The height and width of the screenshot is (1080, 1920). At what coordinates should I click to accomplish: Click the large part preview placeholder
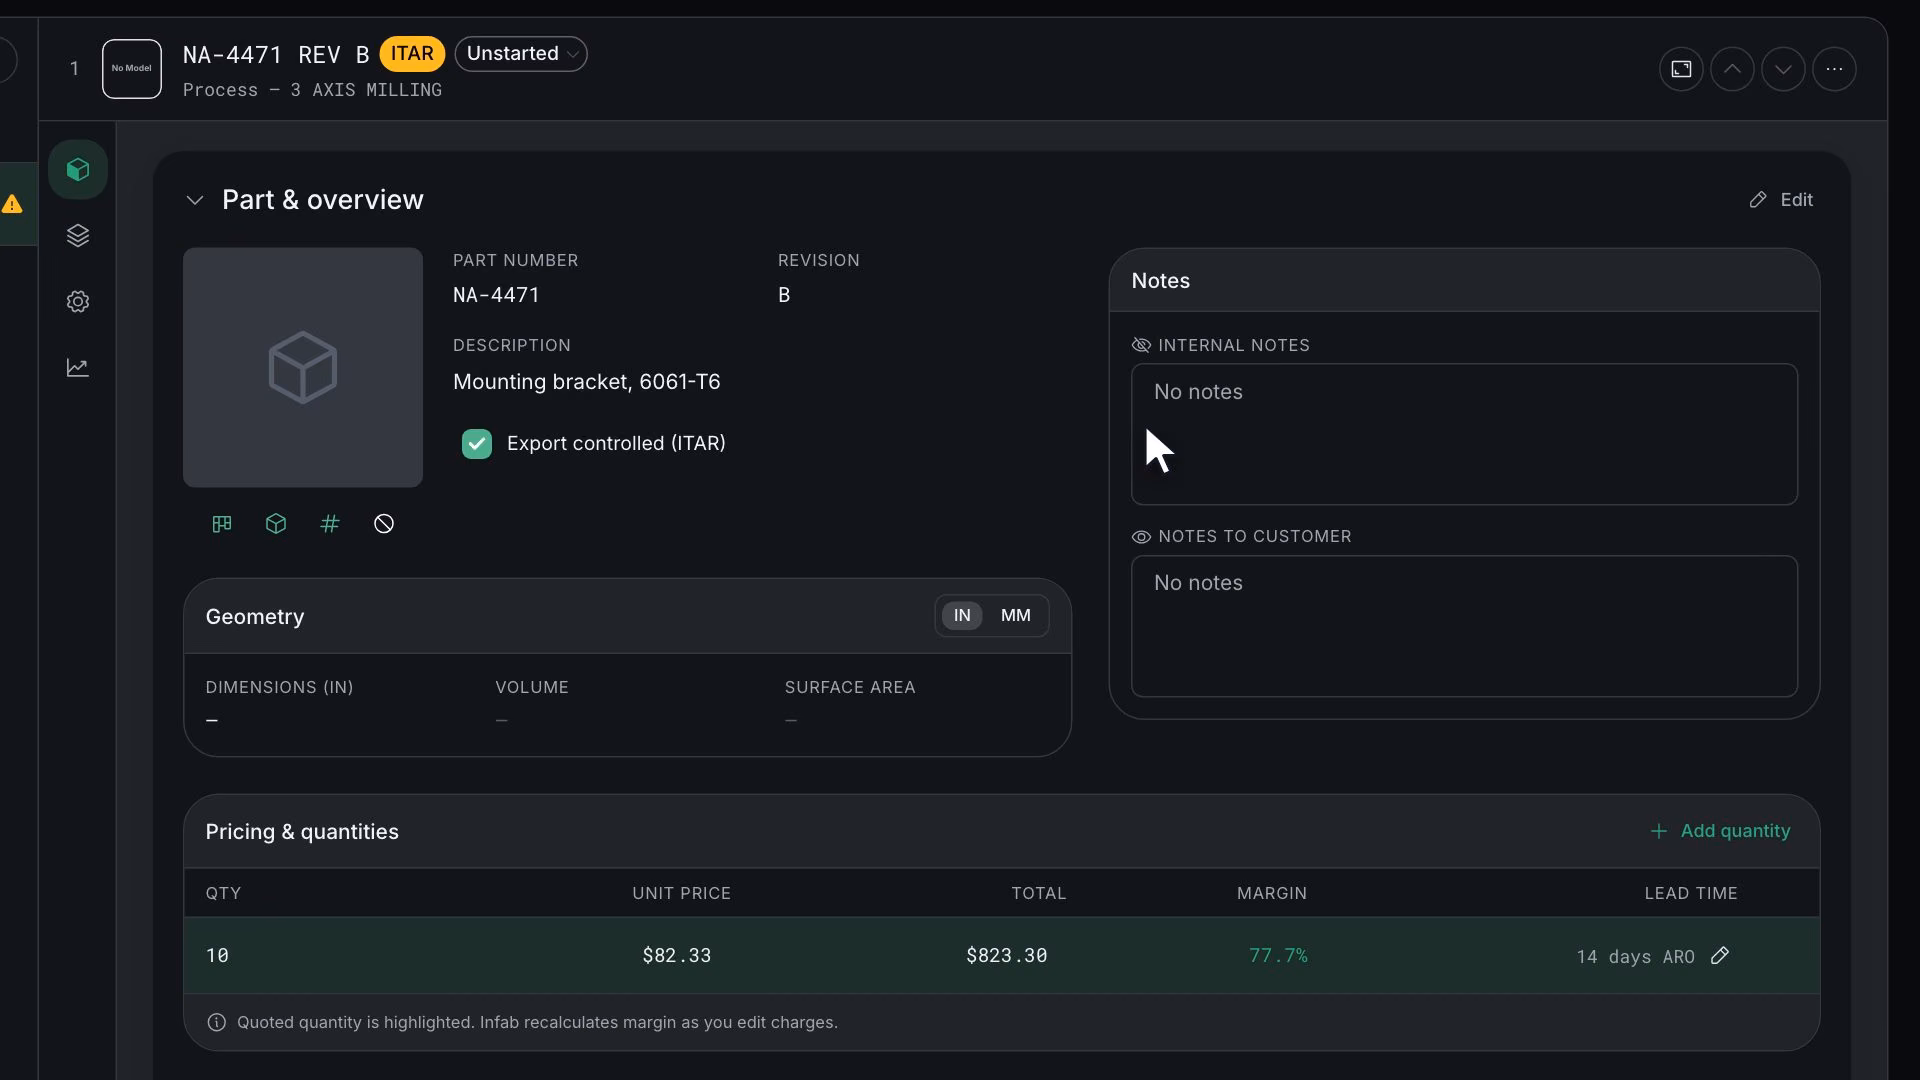point(303,368)
